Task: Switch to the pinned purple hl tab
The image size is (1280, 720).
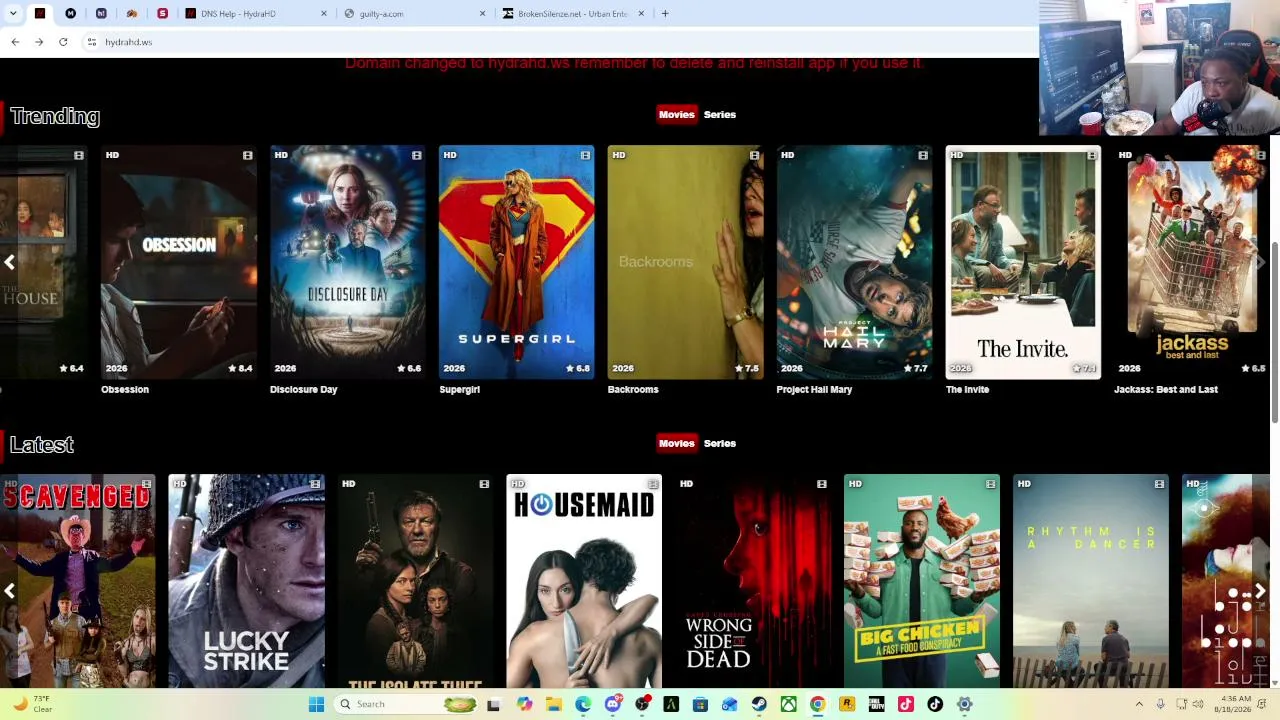Action: [x=101, y=14]
